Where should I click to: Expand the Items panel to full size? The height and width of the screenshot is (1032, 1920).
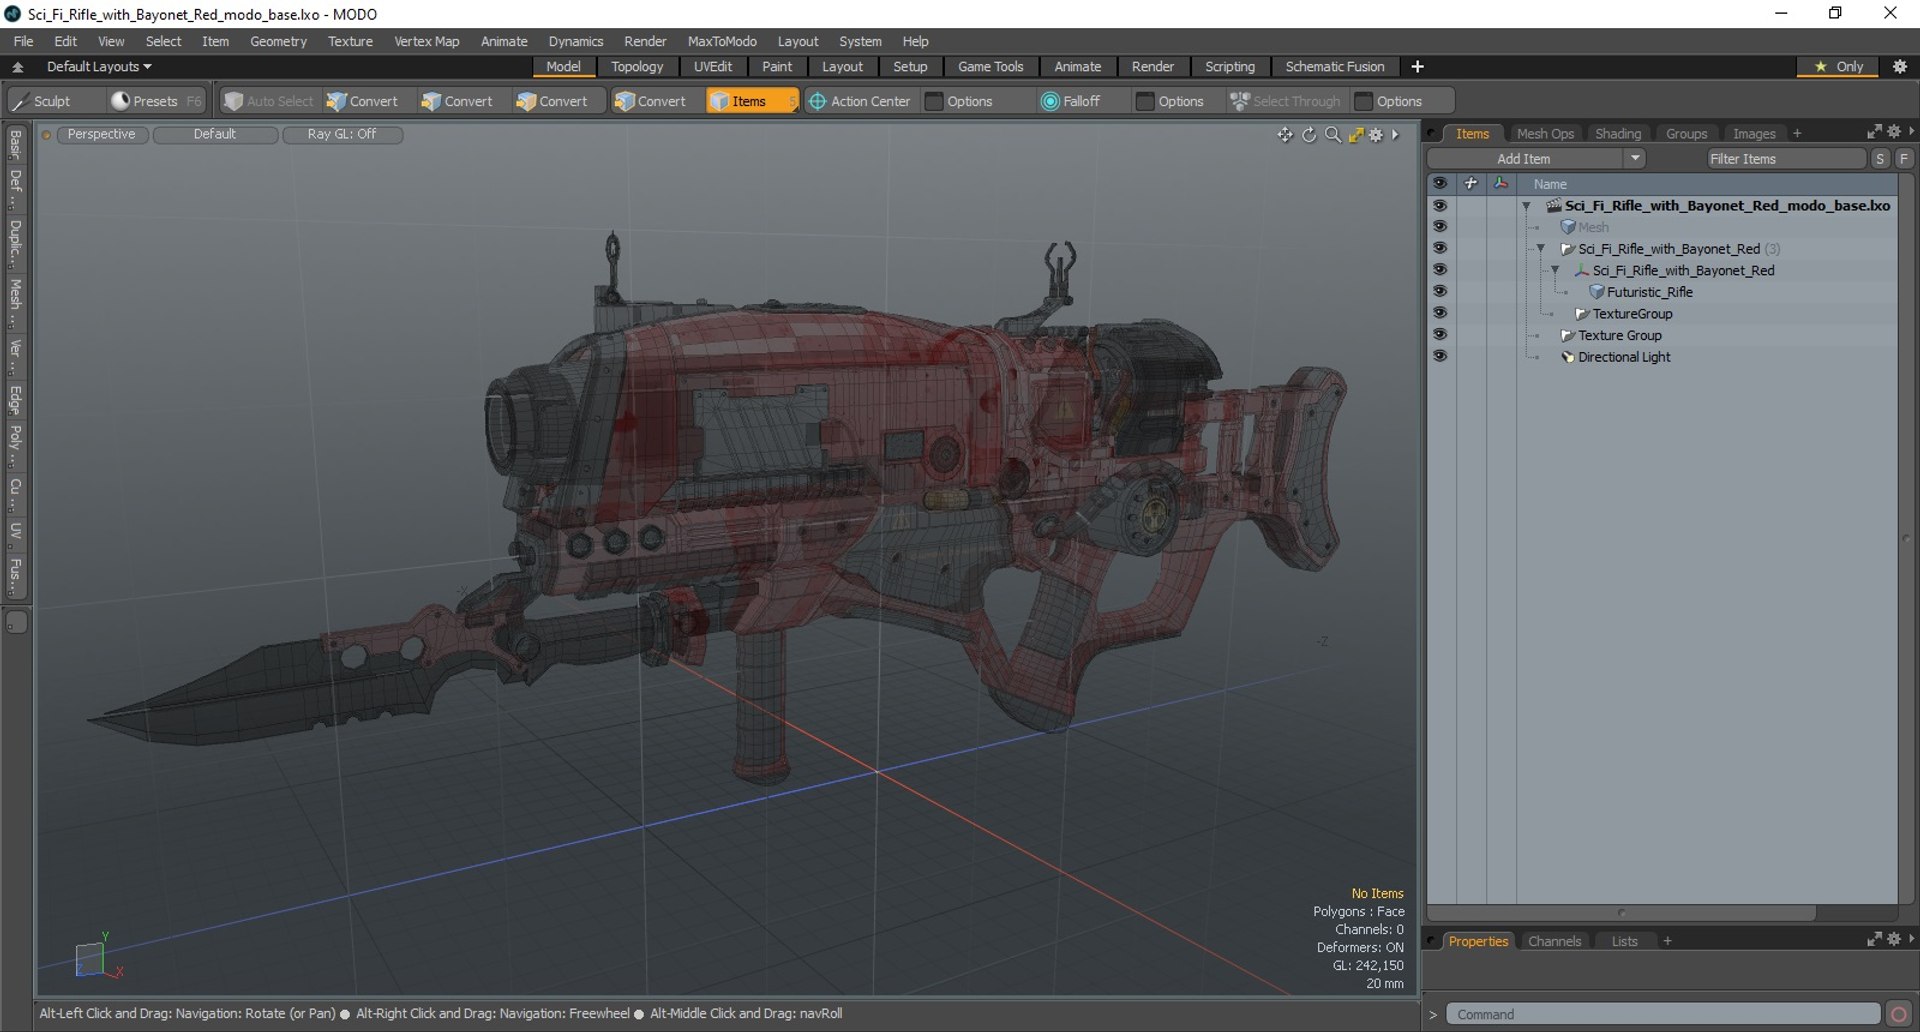click(1874, 132)
